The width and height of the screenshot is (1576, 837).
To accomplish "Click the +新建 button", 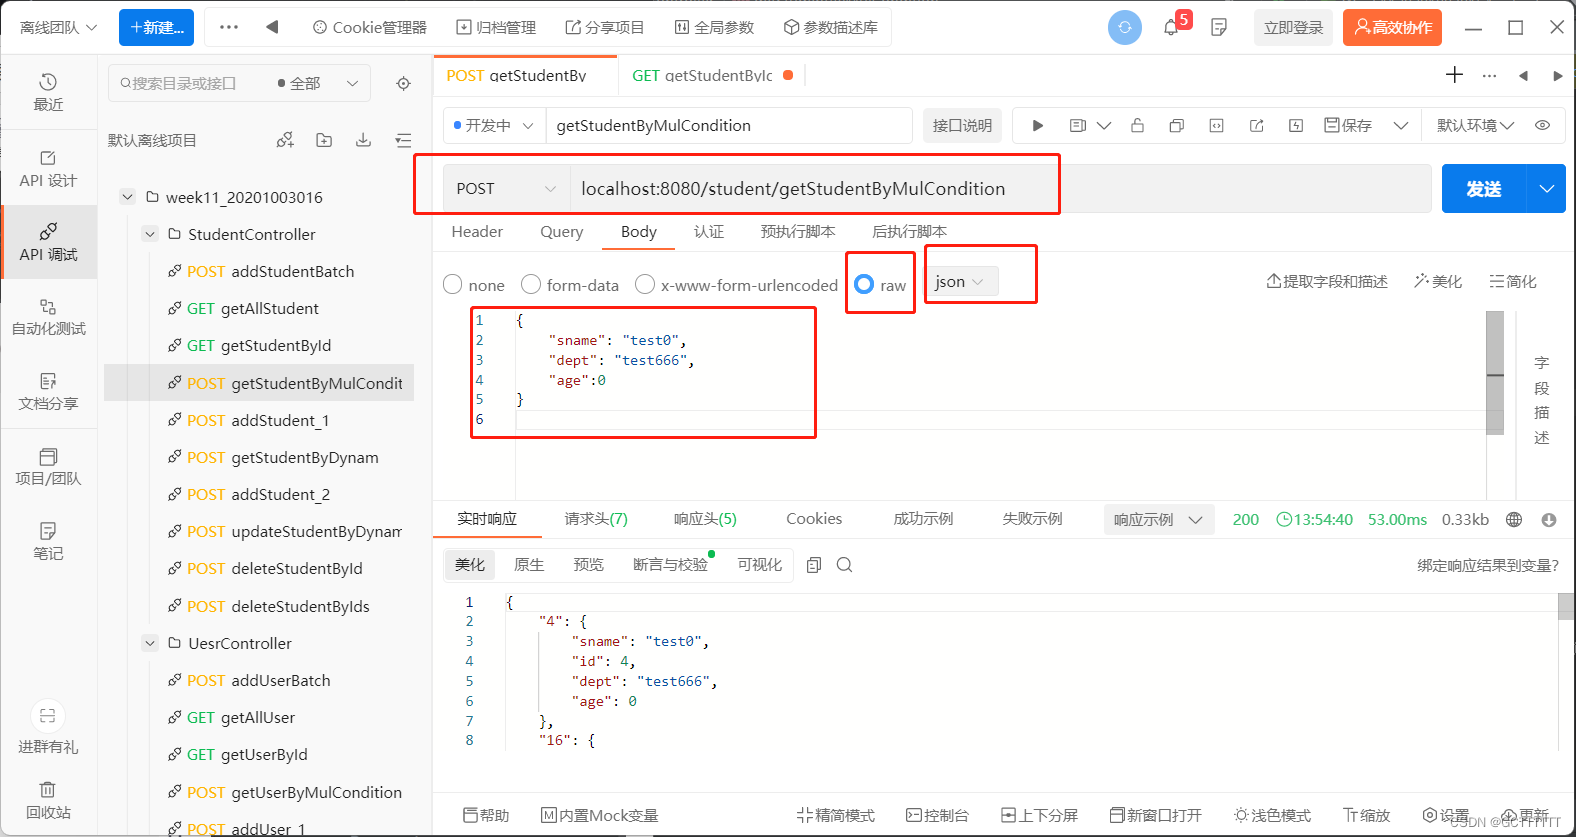I will tap(156, 27).
